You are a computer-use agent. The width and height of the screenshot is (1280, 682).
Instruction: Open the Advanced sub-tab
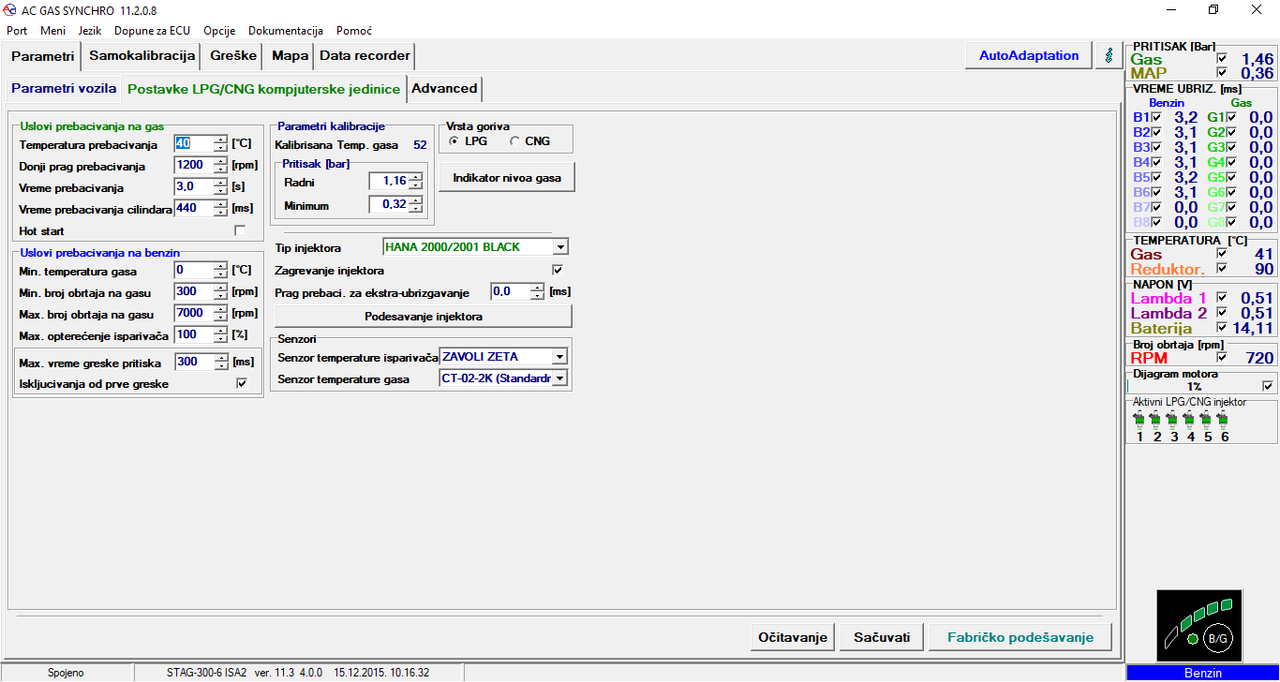445,88
